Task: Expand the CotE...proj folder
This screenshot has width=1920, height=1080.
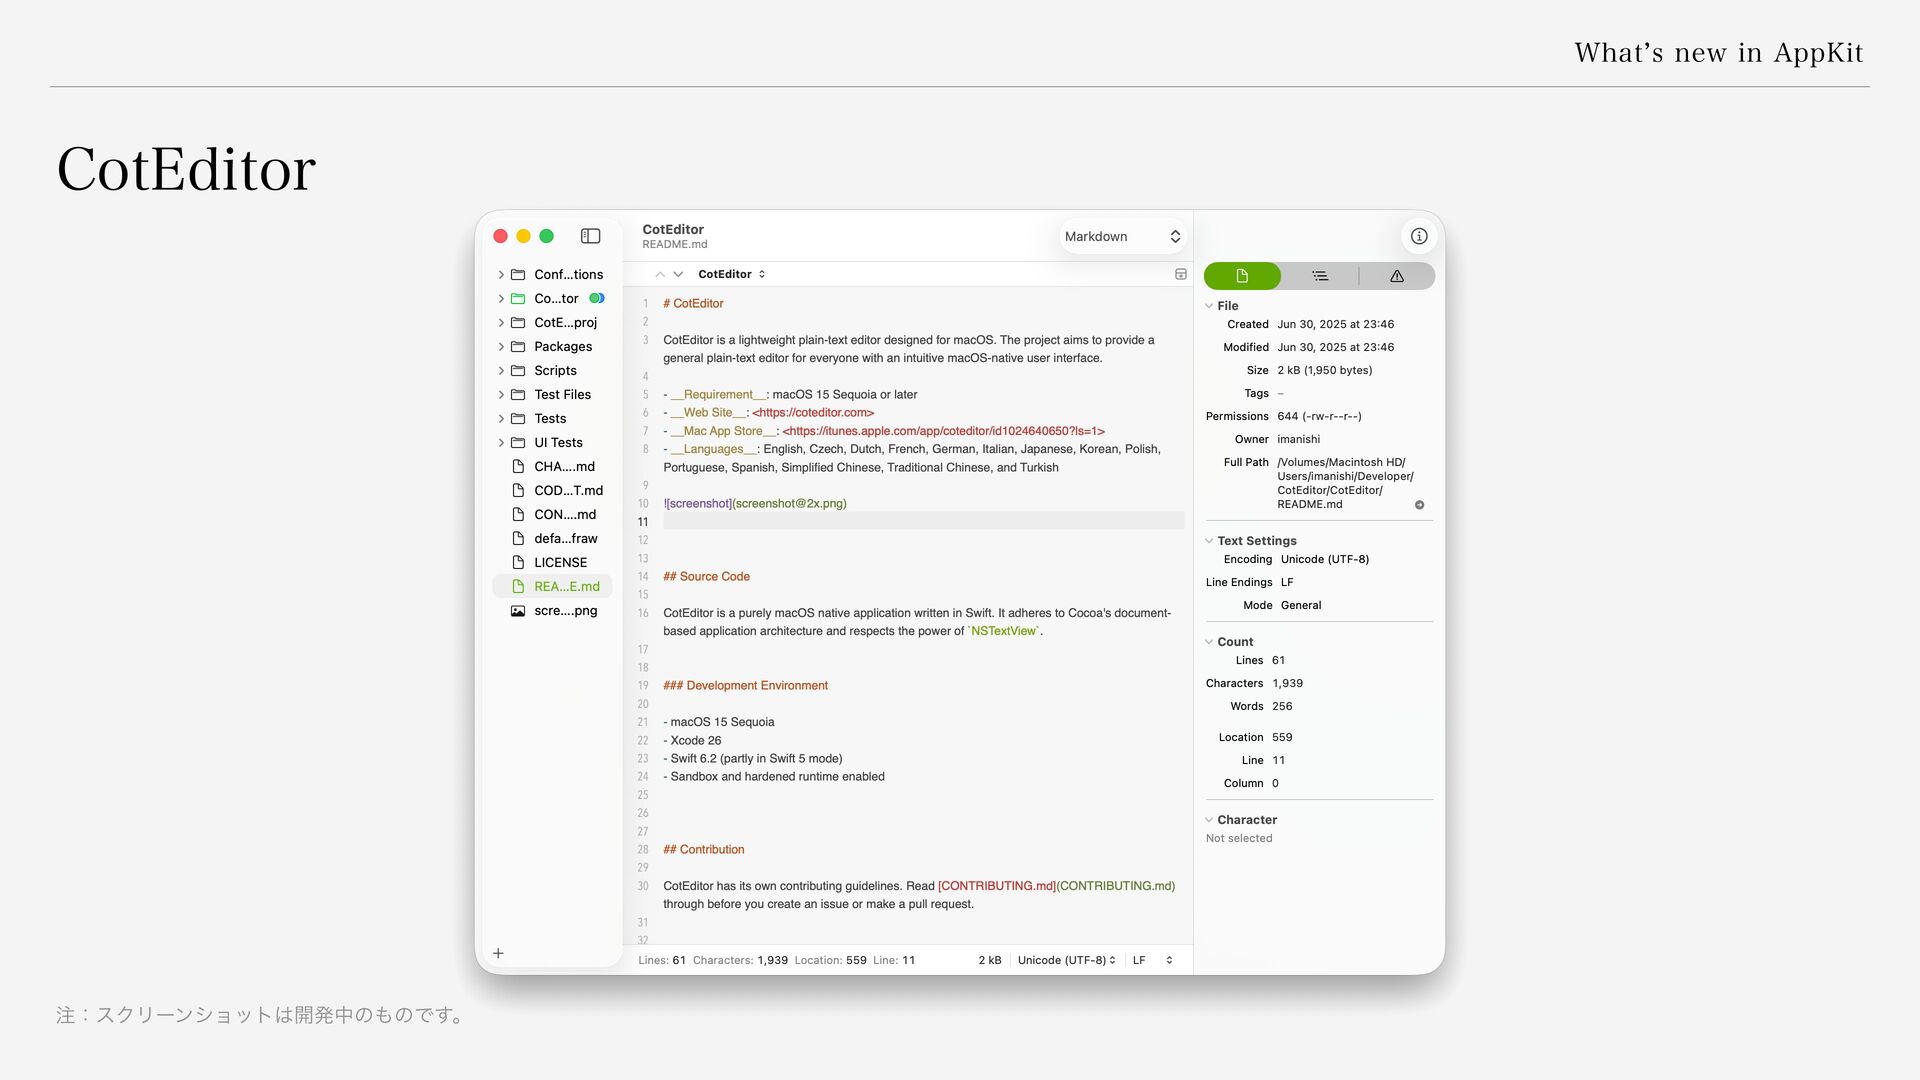Action: [x=501, y=322]
